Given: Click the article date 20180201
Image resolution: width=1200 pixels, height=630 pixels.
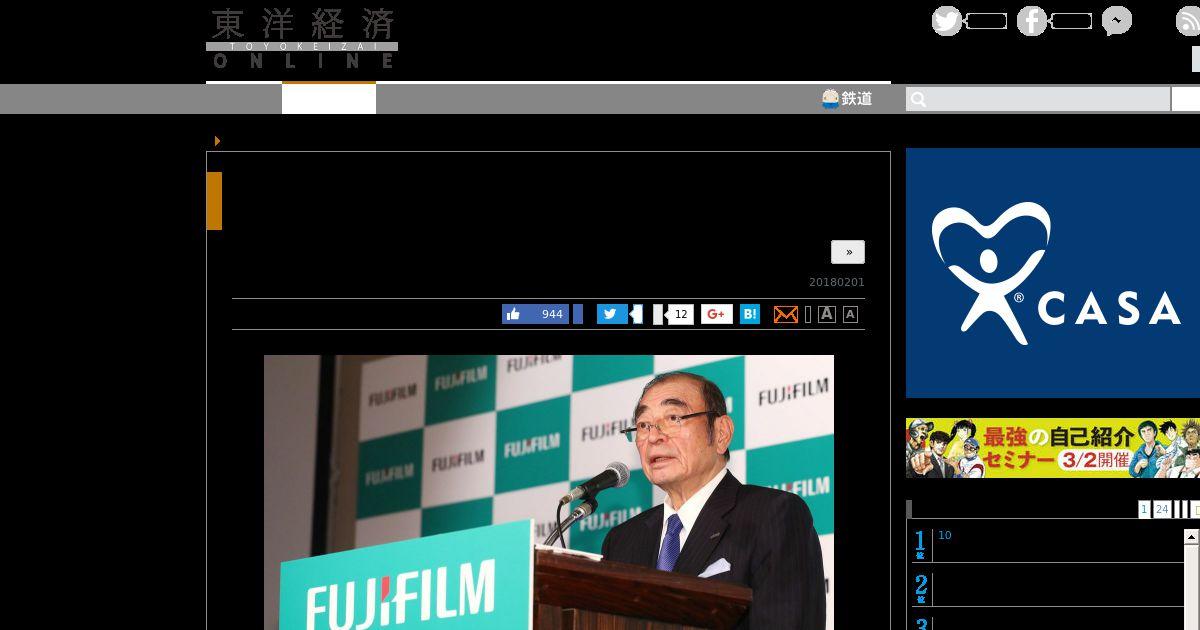Looking at the screenshot, I should (x=837, y=282).
